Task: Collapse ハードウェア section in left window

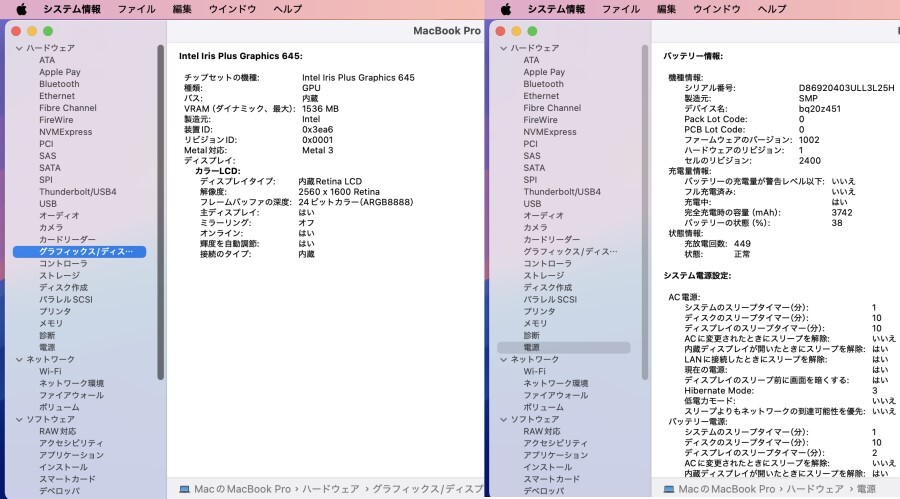Action: pyautogui.click(x=19, y=48)
